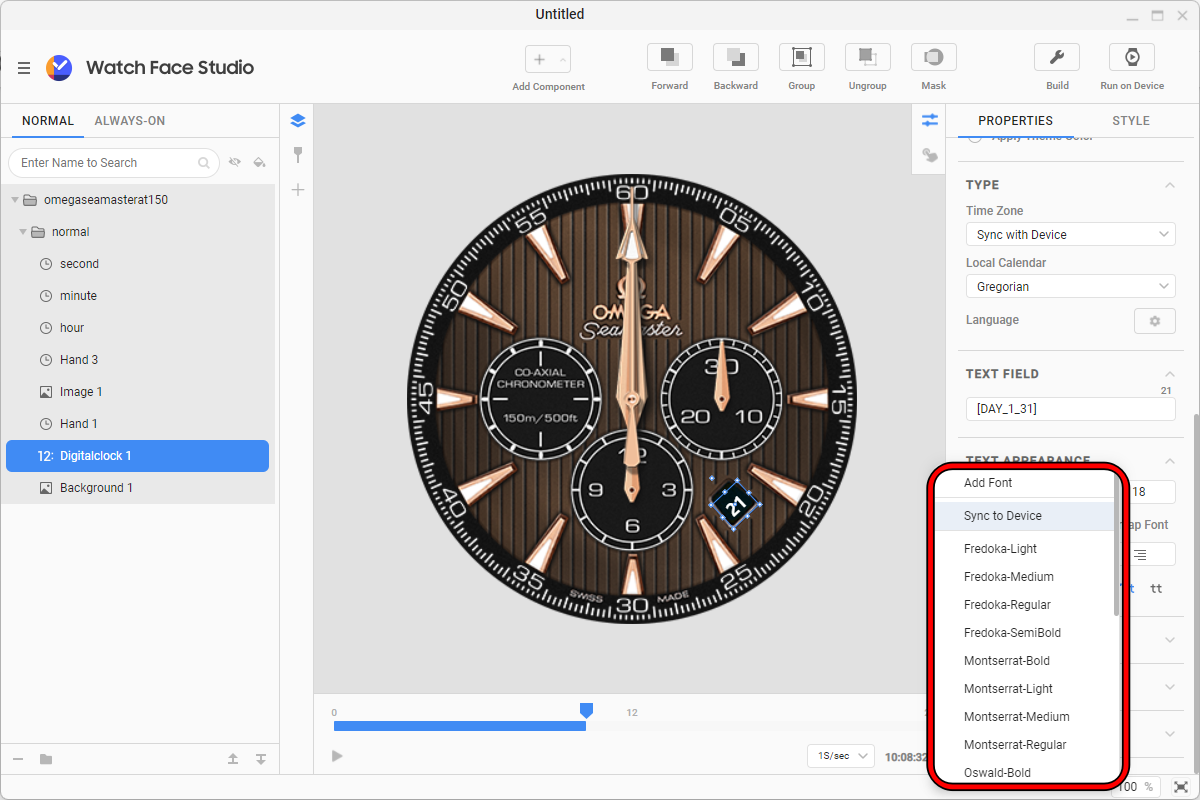Choose Sync to Device font option
Viewport: 1200px width, 800px height.
click(x=1024, y=516)
